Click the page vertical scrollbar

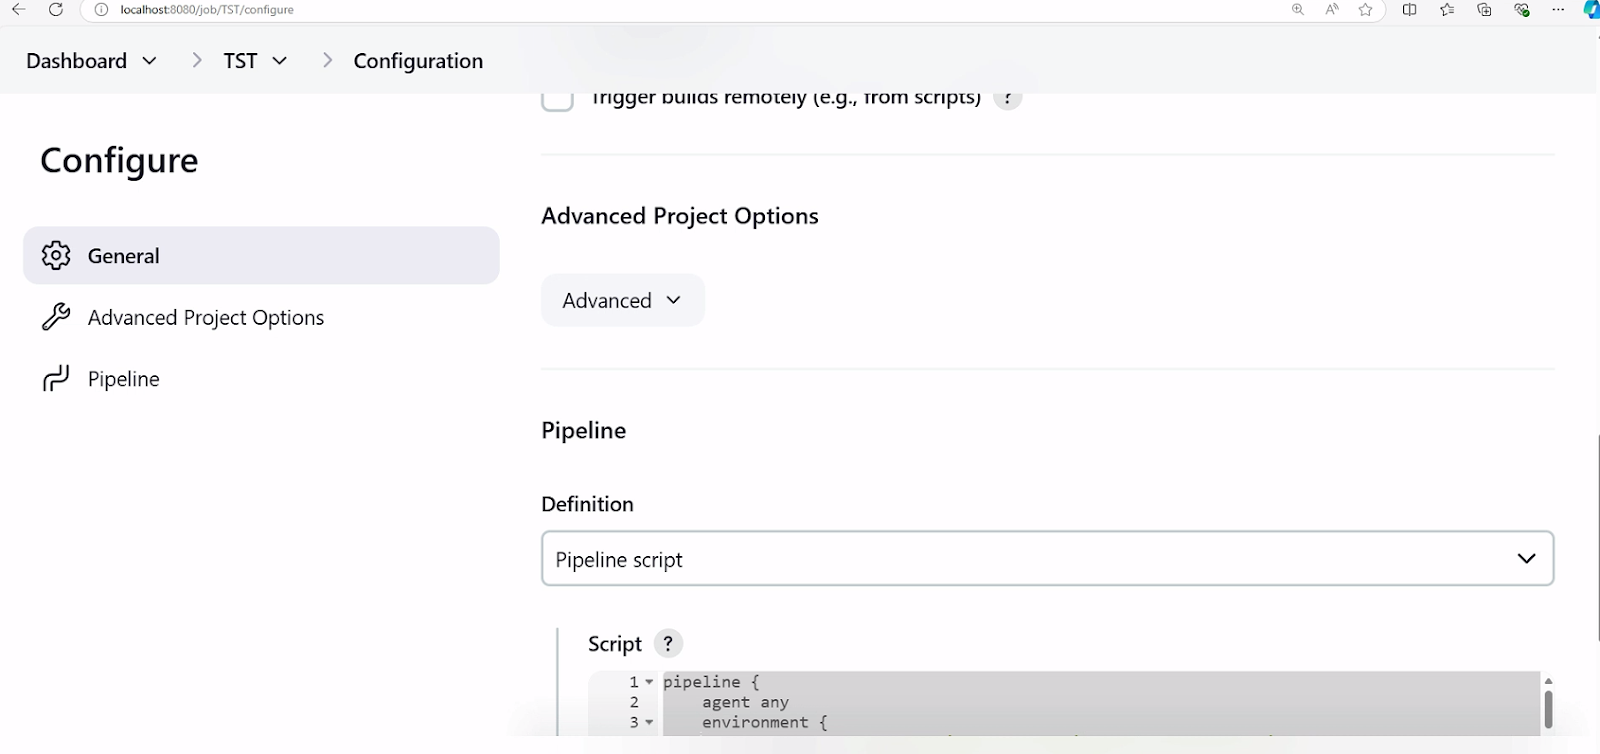1597,540
